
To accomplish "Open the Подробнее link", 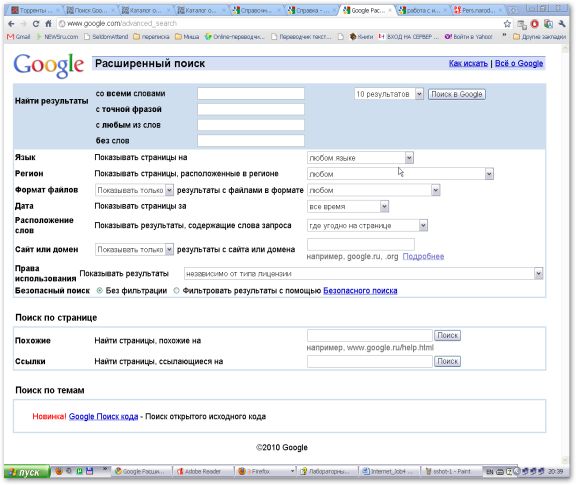I will tap(423, 256).
